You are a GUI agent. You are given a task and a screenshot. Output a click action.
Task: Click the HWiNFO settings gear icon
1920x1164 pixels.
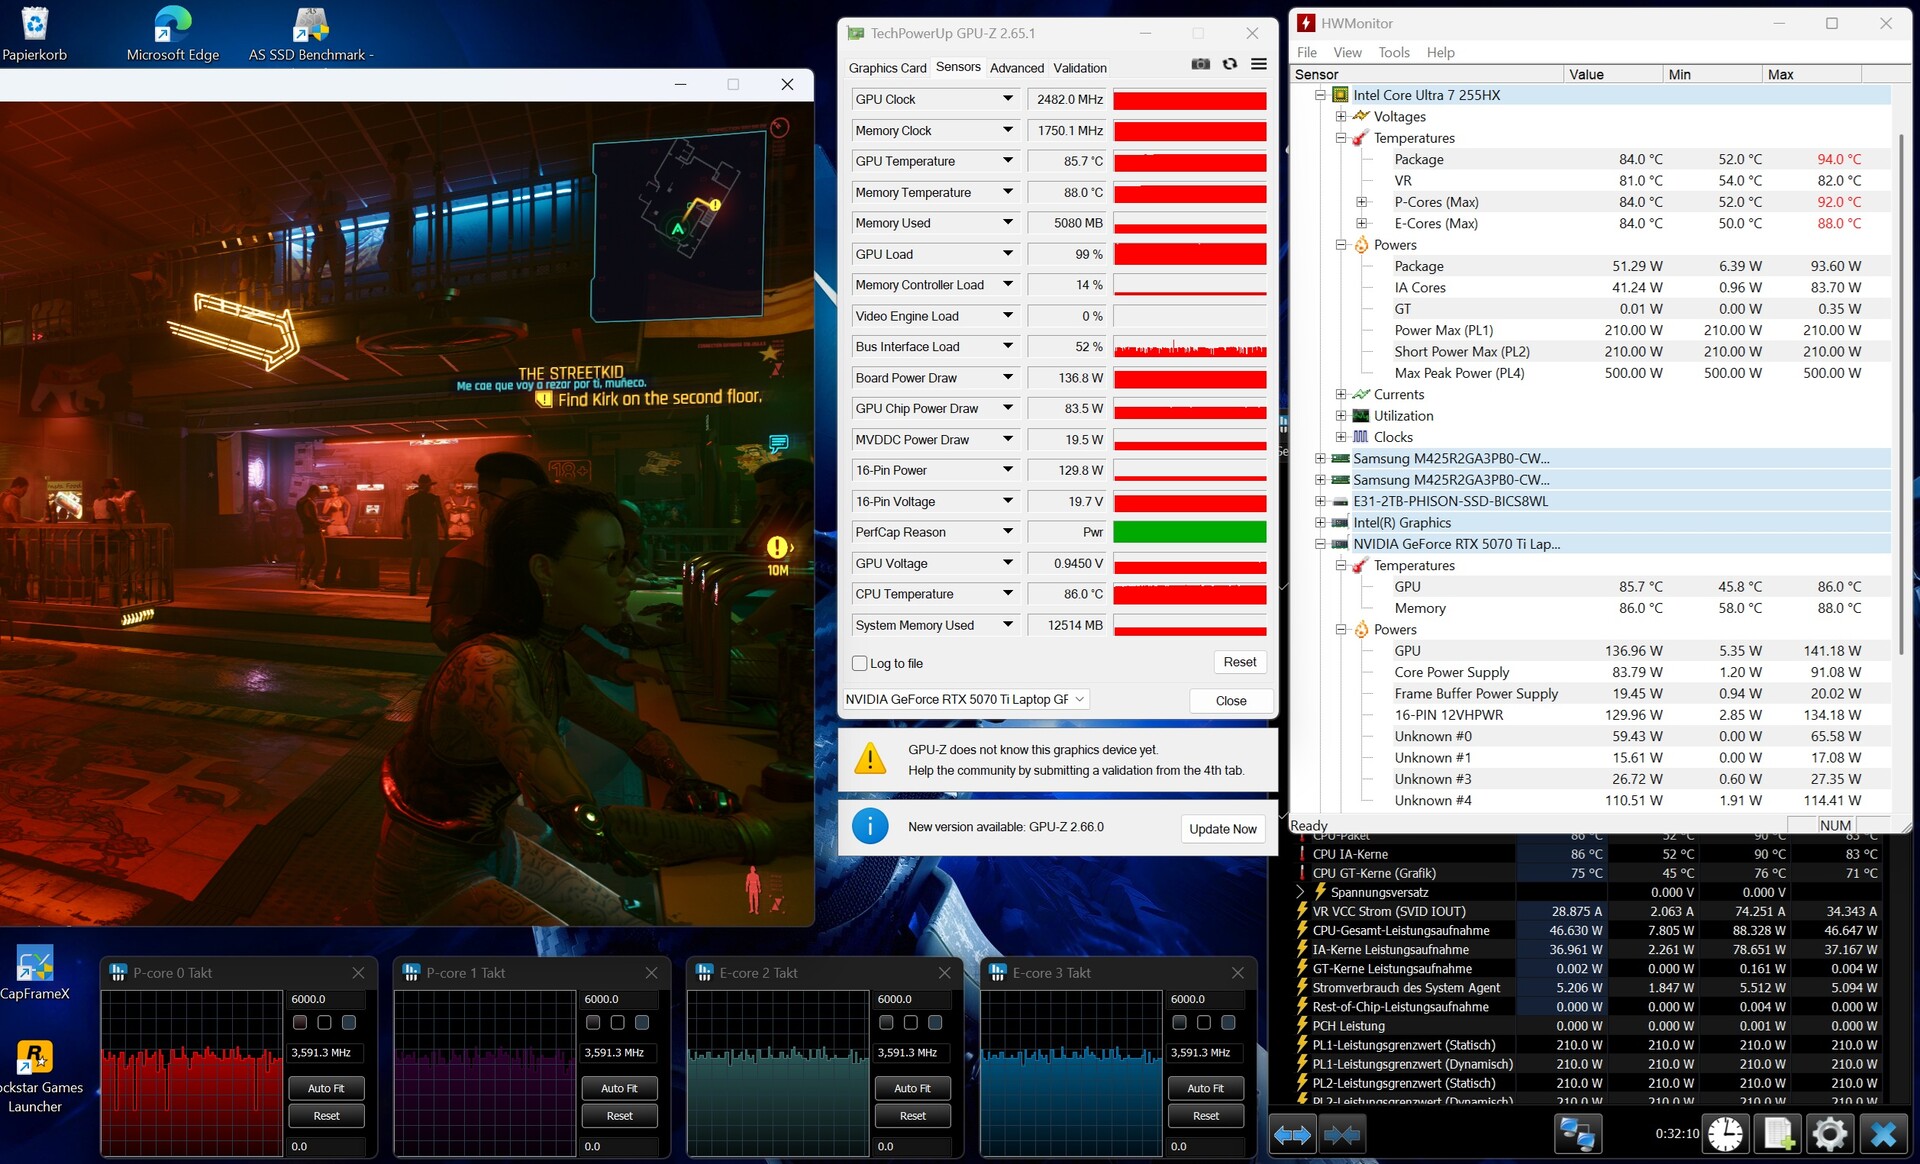tap(1829, 1134)
